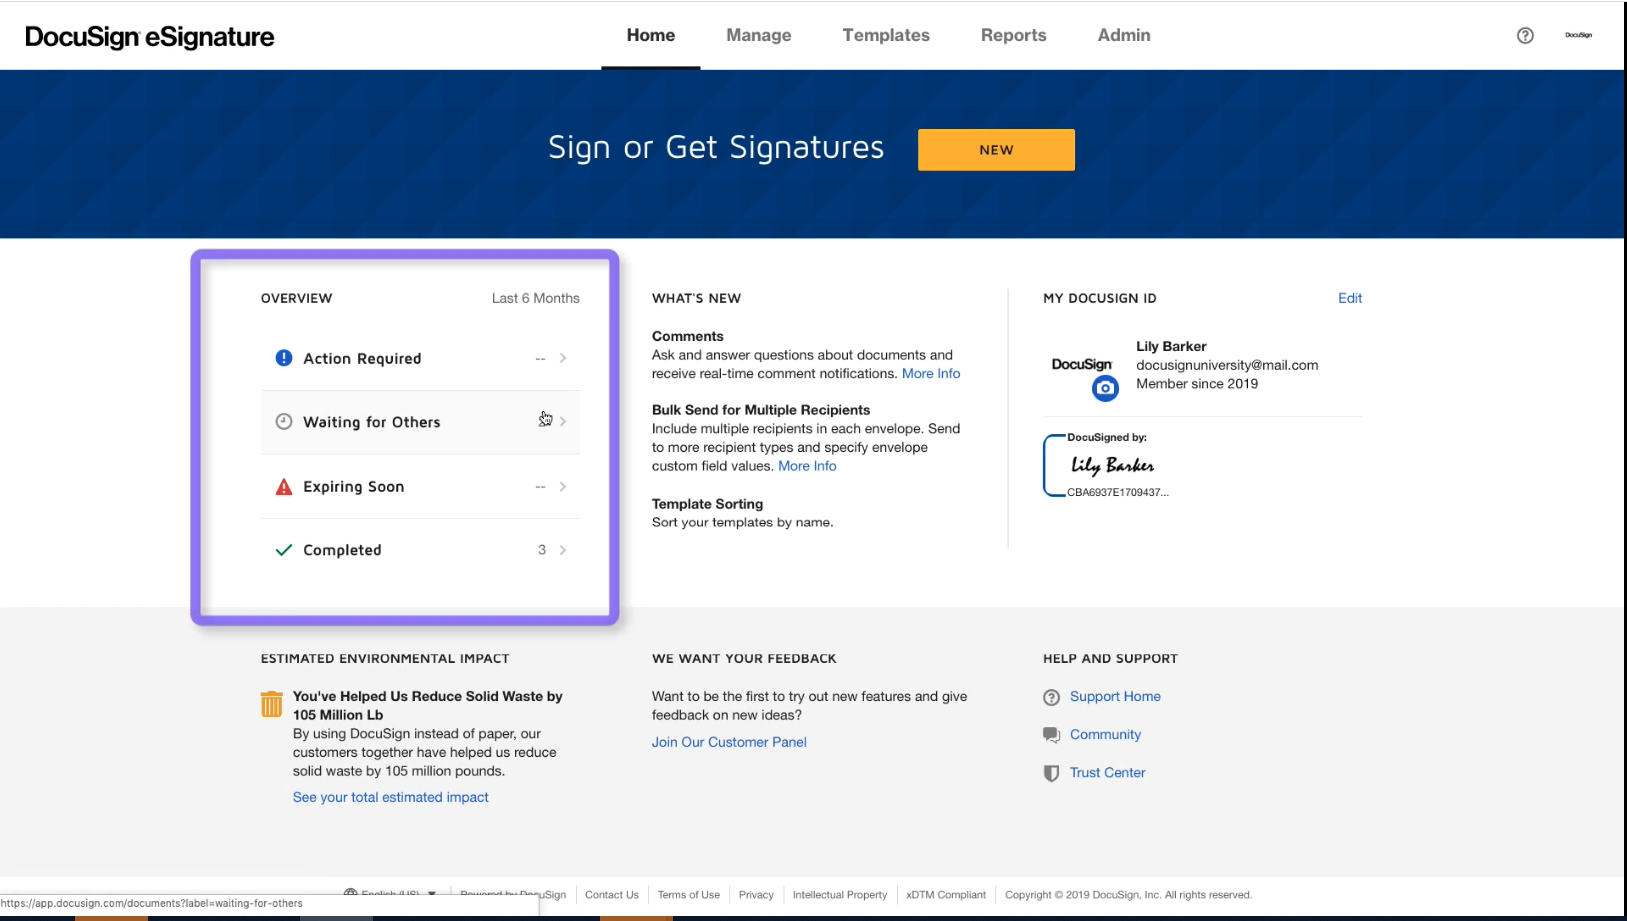Click the DocuSign profile logo image

[1082, 365]
